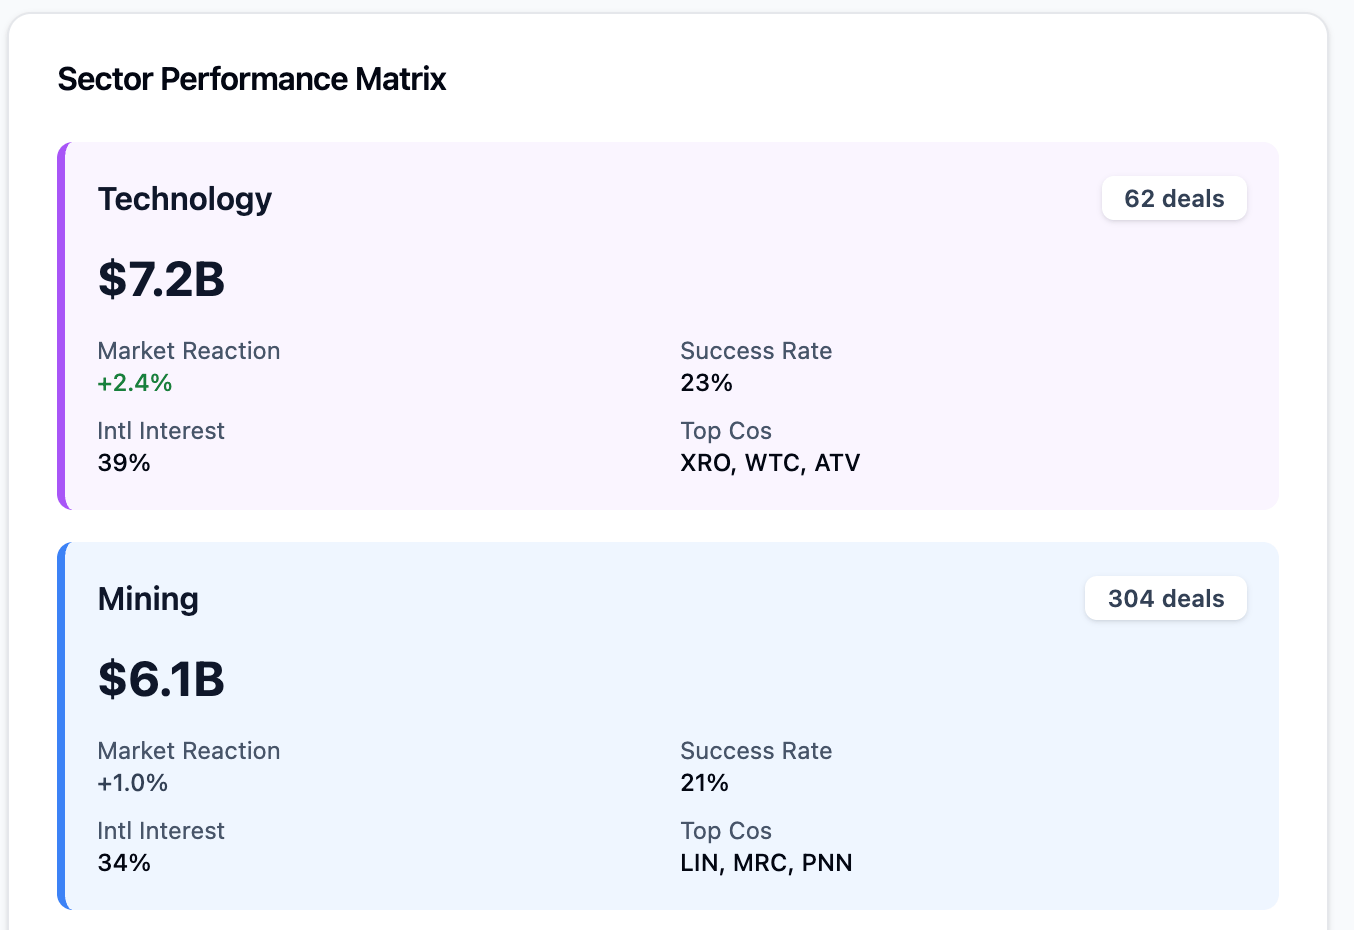Click Technology's 23% success rate value
Image resolution: width=1354 pixels, height=930 pixels.
pos(707,383)
